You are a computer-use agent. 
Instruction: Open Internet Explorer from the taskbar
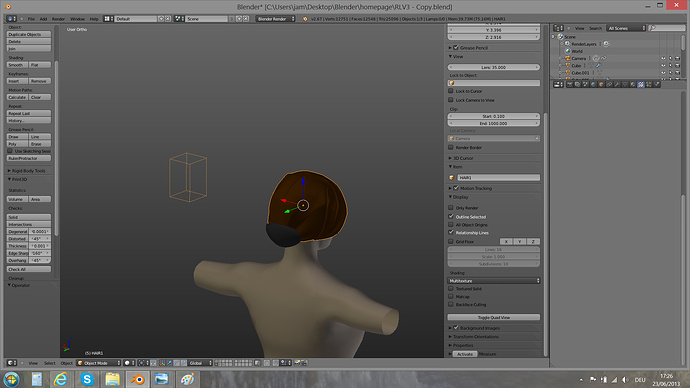click(61, 379)
